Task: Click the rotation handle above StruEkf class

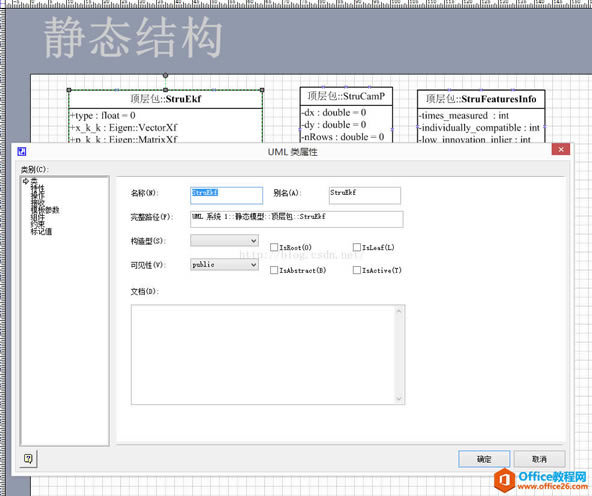Action: 165,75
